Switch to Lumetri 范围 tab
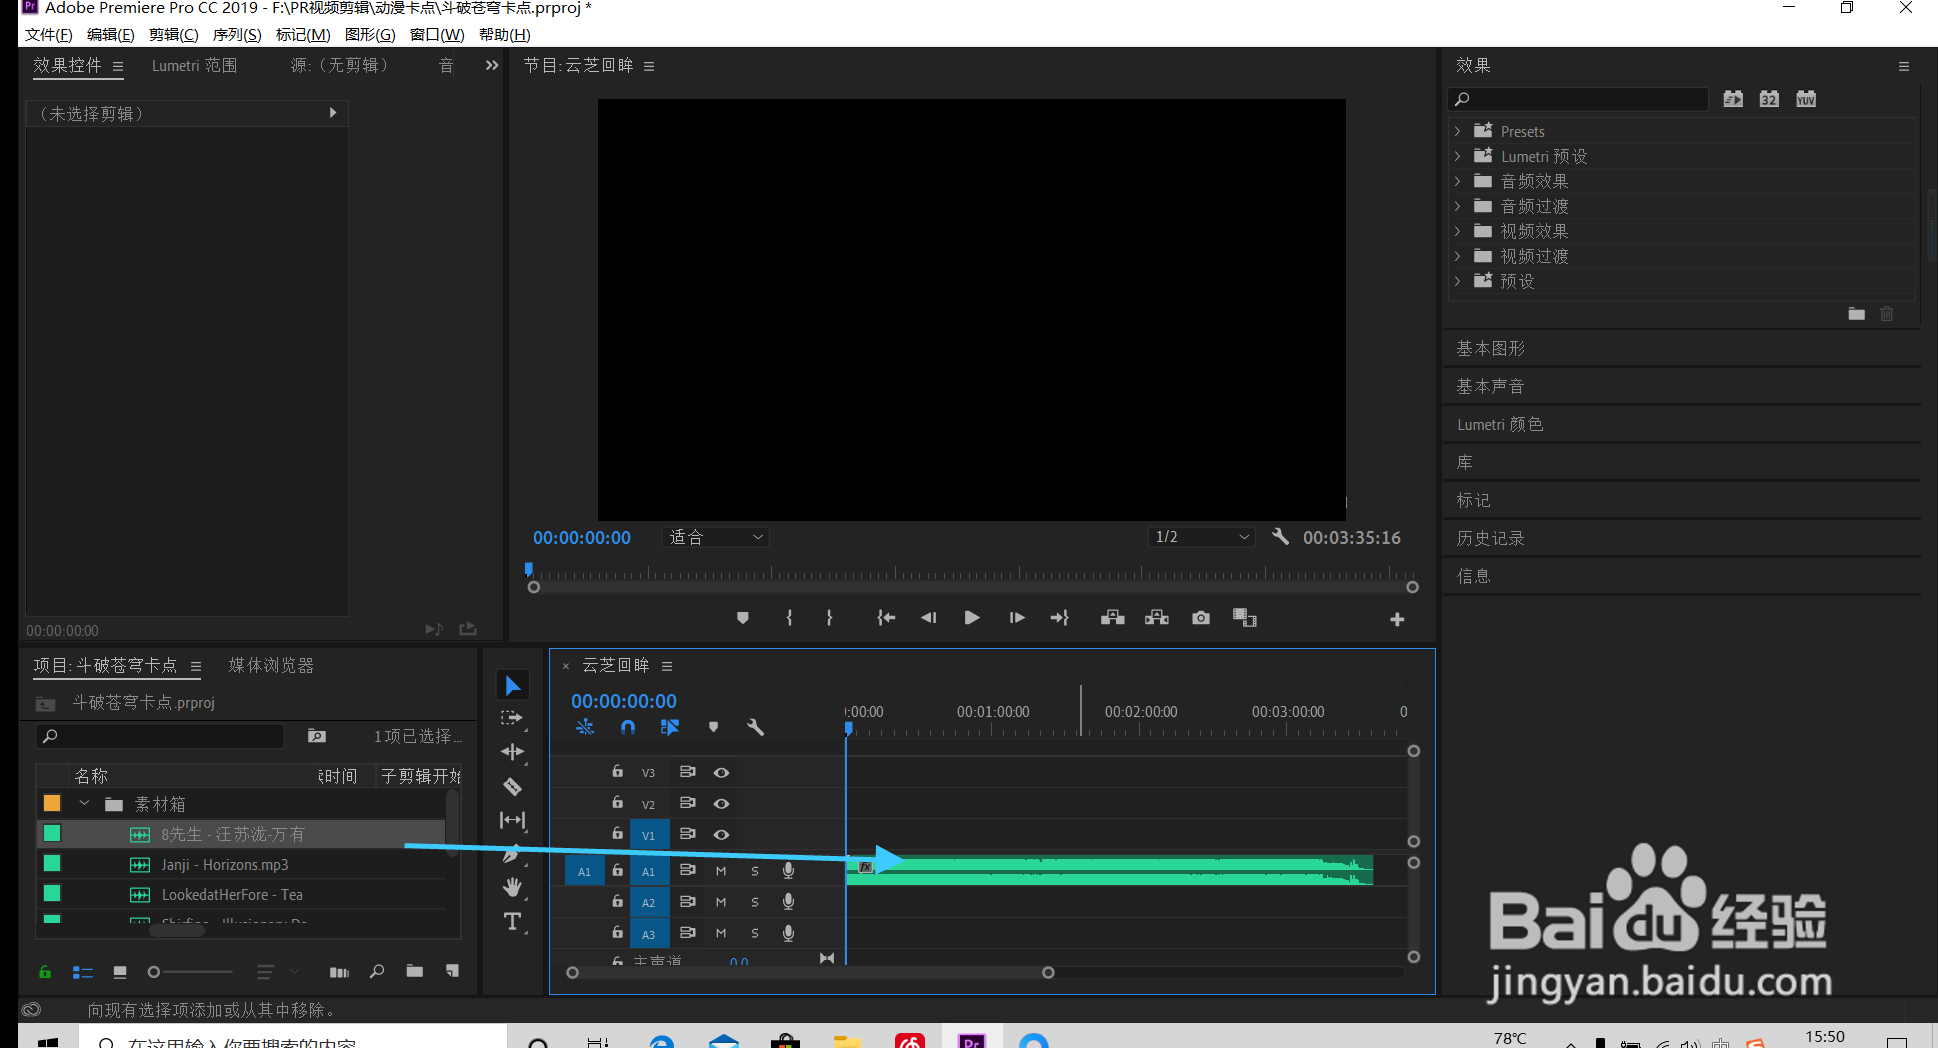This screenshot has height=1048, width=1938. [x=195, y=66]
